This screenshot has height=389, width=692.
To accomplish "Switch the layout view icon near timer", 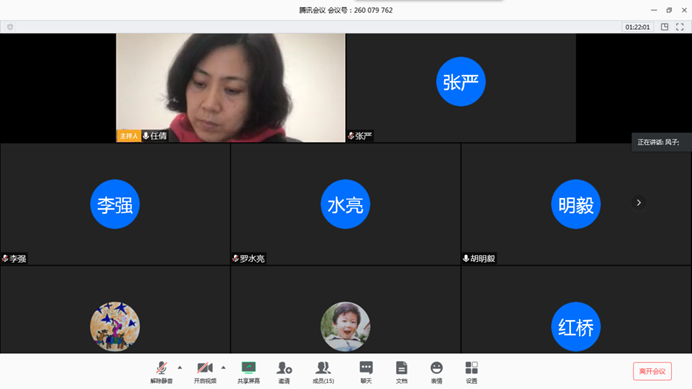I will click(665, 27).
